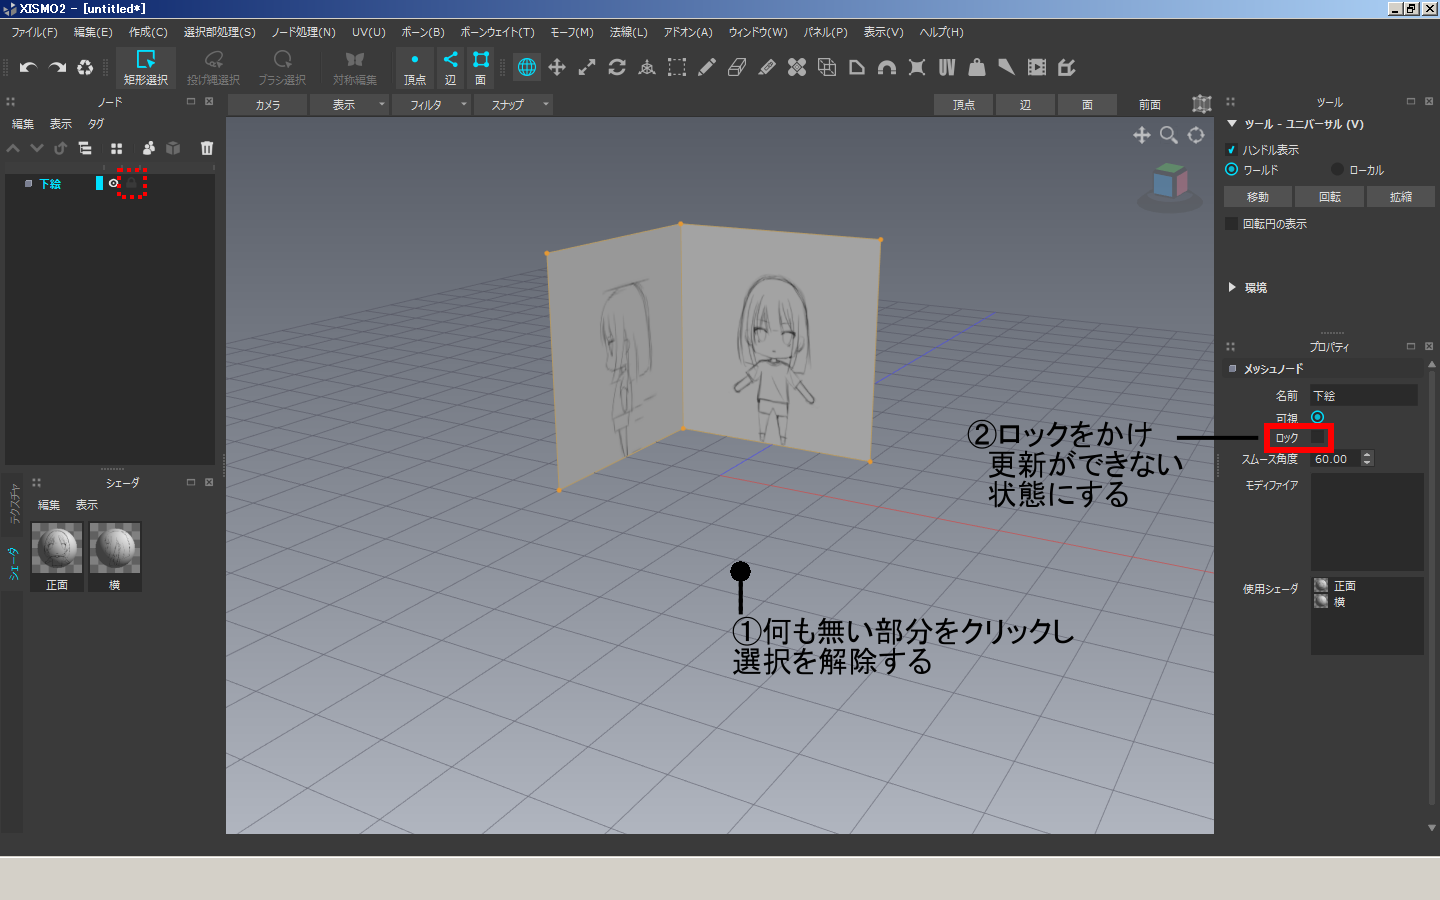The image size is (1440, 900).
Task: Open the UV(U) menu
Action: coord(369,32)
